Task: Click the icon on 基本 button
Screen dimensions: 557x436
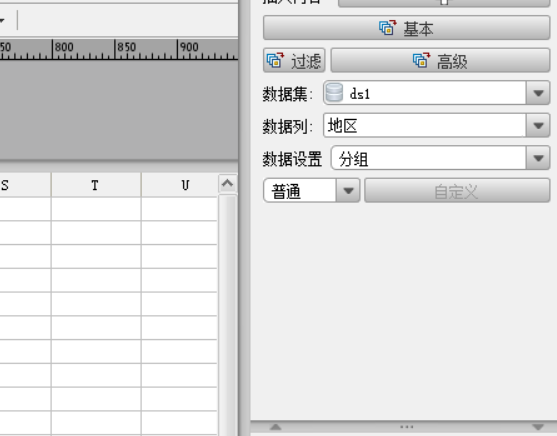Action: (x=388, y=28)
